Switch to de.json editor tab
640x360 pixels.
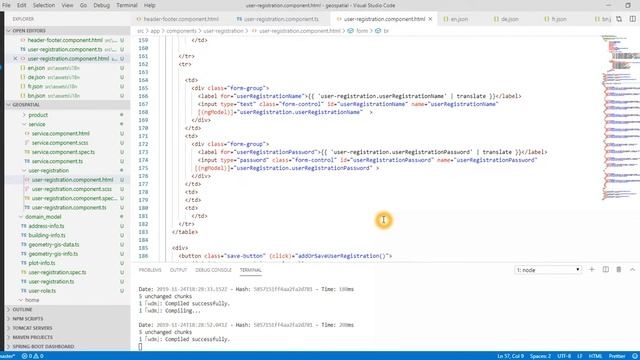point(509,19)
